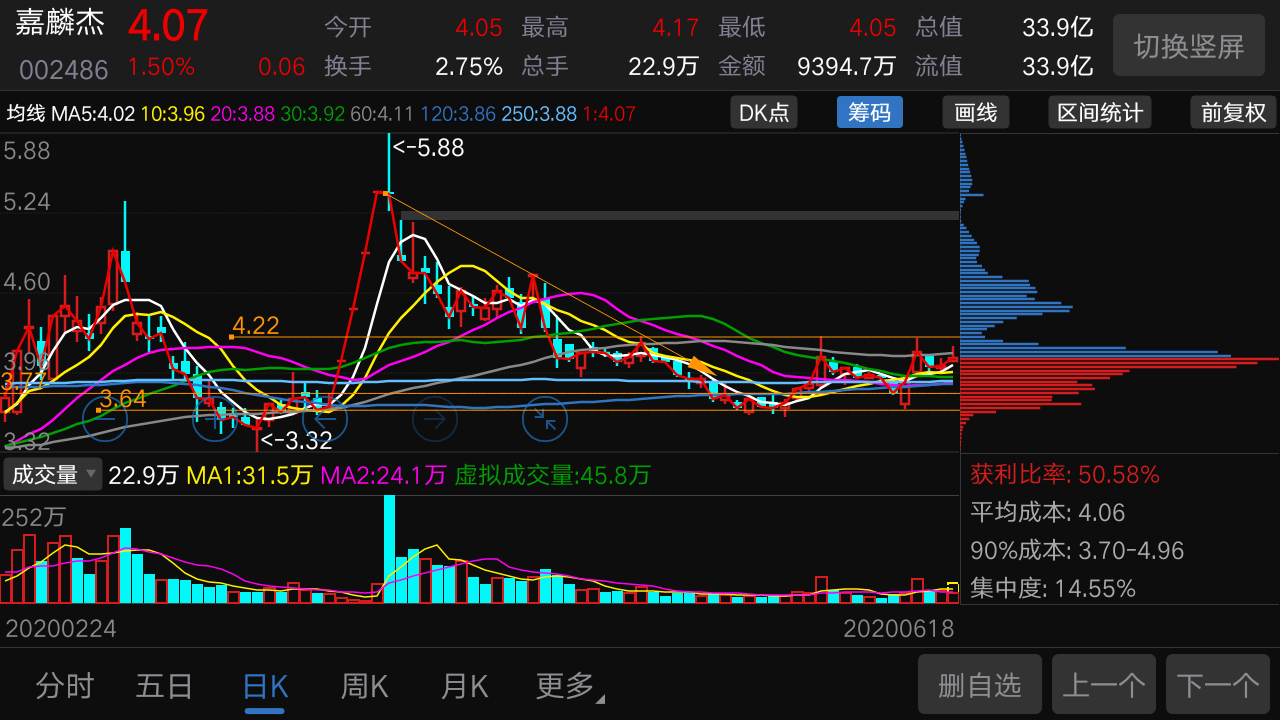Click the tallest cyan volume bar
Screen dimensions: 1280x720
(x=390, y=549)
